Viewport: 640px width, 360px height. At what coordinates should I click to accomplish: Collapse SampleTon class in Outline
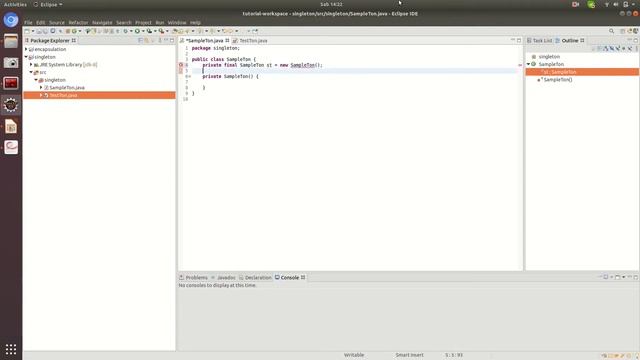(528, 64)
